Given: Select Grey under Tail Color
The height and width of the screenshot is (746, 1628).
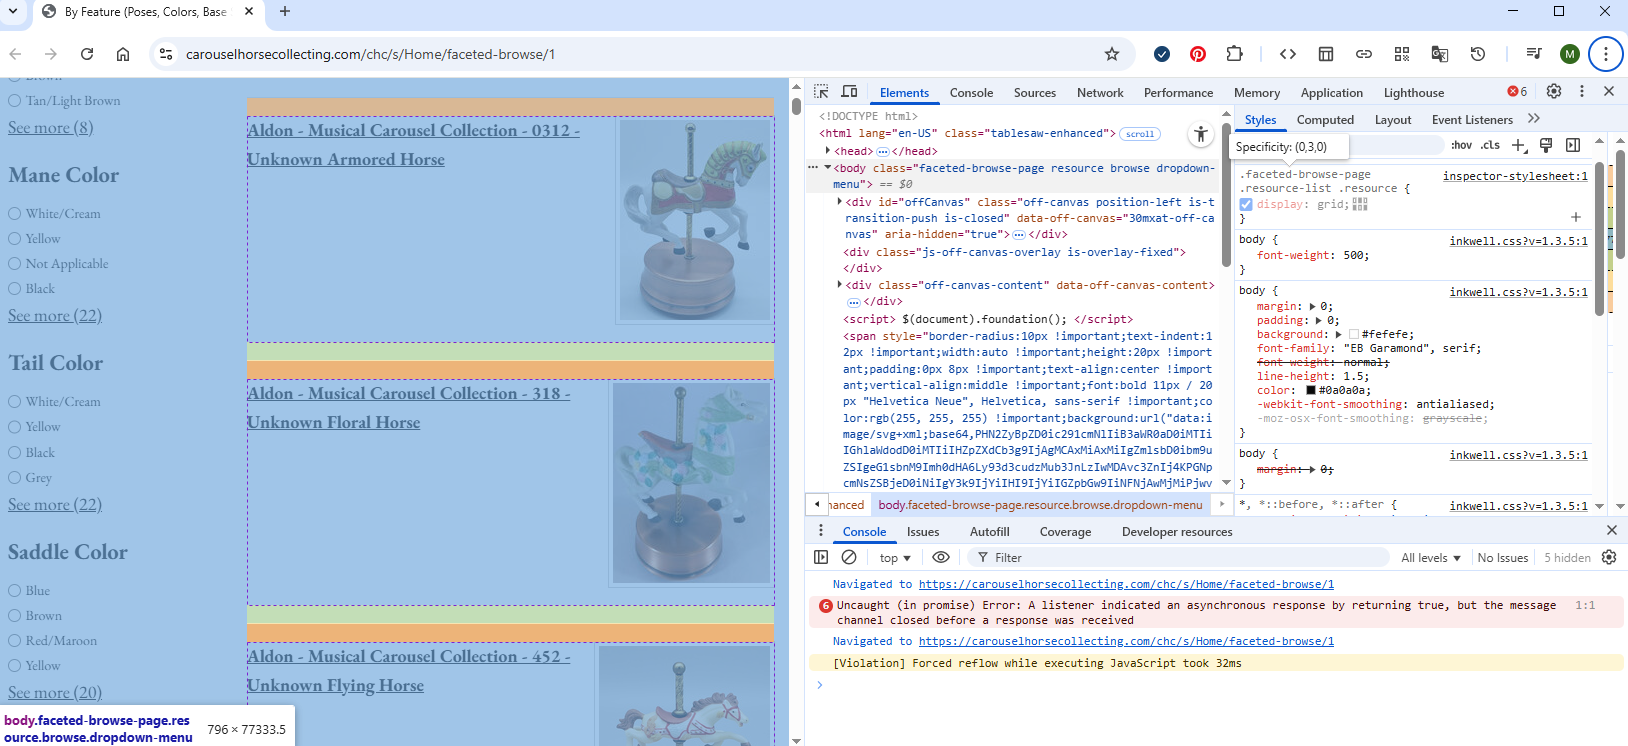Looking at the screenshot, I should [x=15, y=478].
